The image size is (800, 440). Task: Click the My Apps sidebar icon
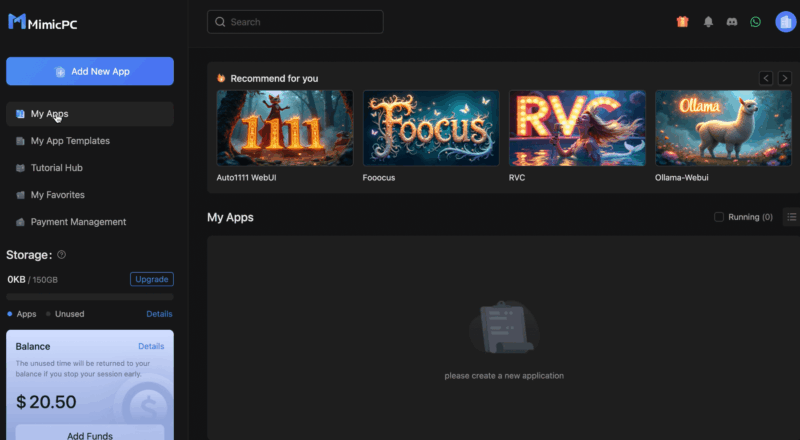(20, 114)
